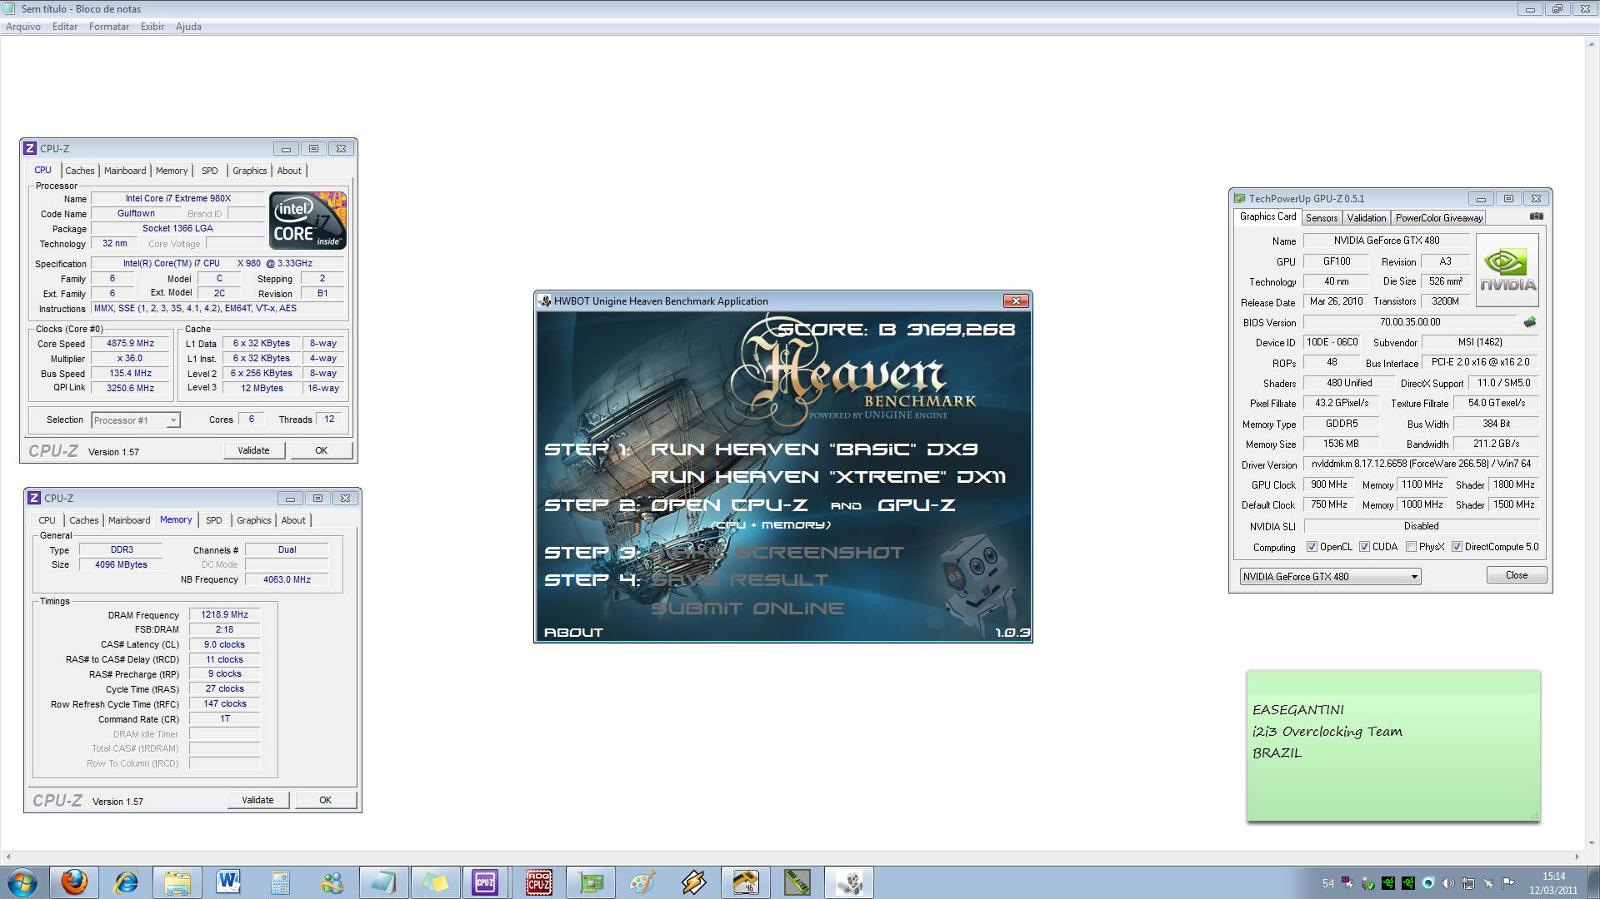The width and height of the screenshot is (1600, 899).
Task: Click the Close button in GPU-Z
Action: point(1517,575)
